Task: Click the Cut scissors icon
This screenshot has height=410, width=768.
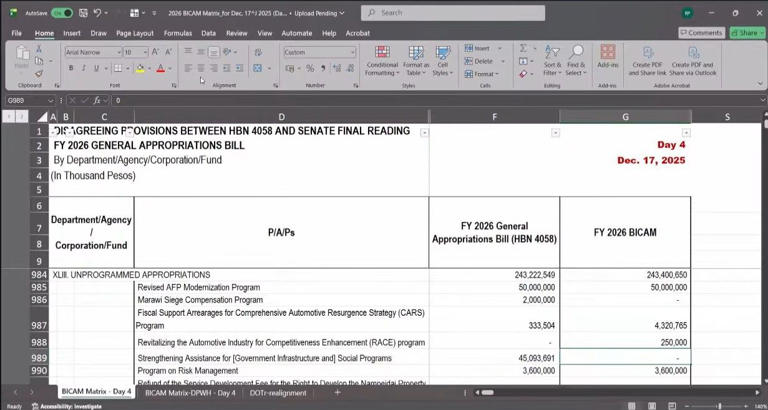Action: click(x=39, y=49)
